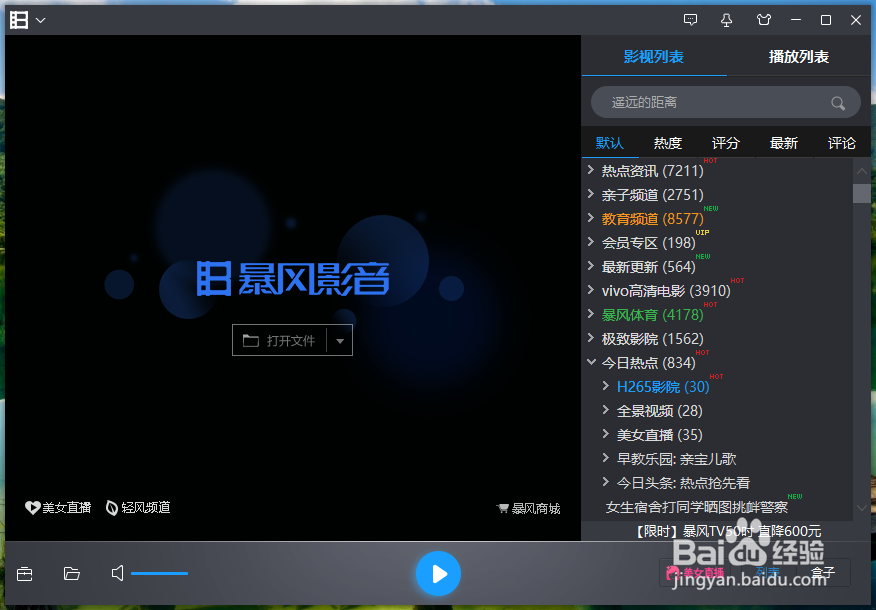Open the skin (shirt) icon
This screenshot has width=876, height=610.
764,20
